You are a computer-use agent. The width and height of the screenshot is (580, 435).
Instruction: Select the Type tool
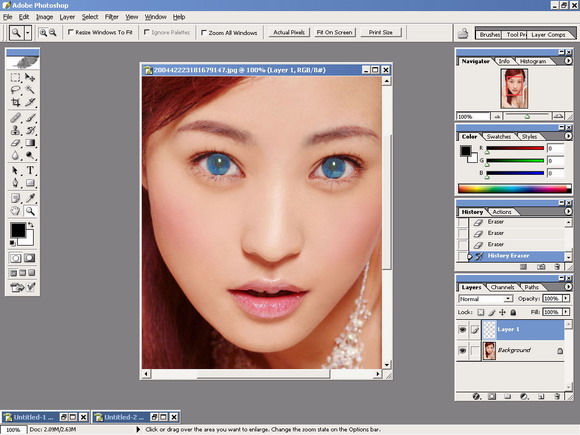point(30,170)
